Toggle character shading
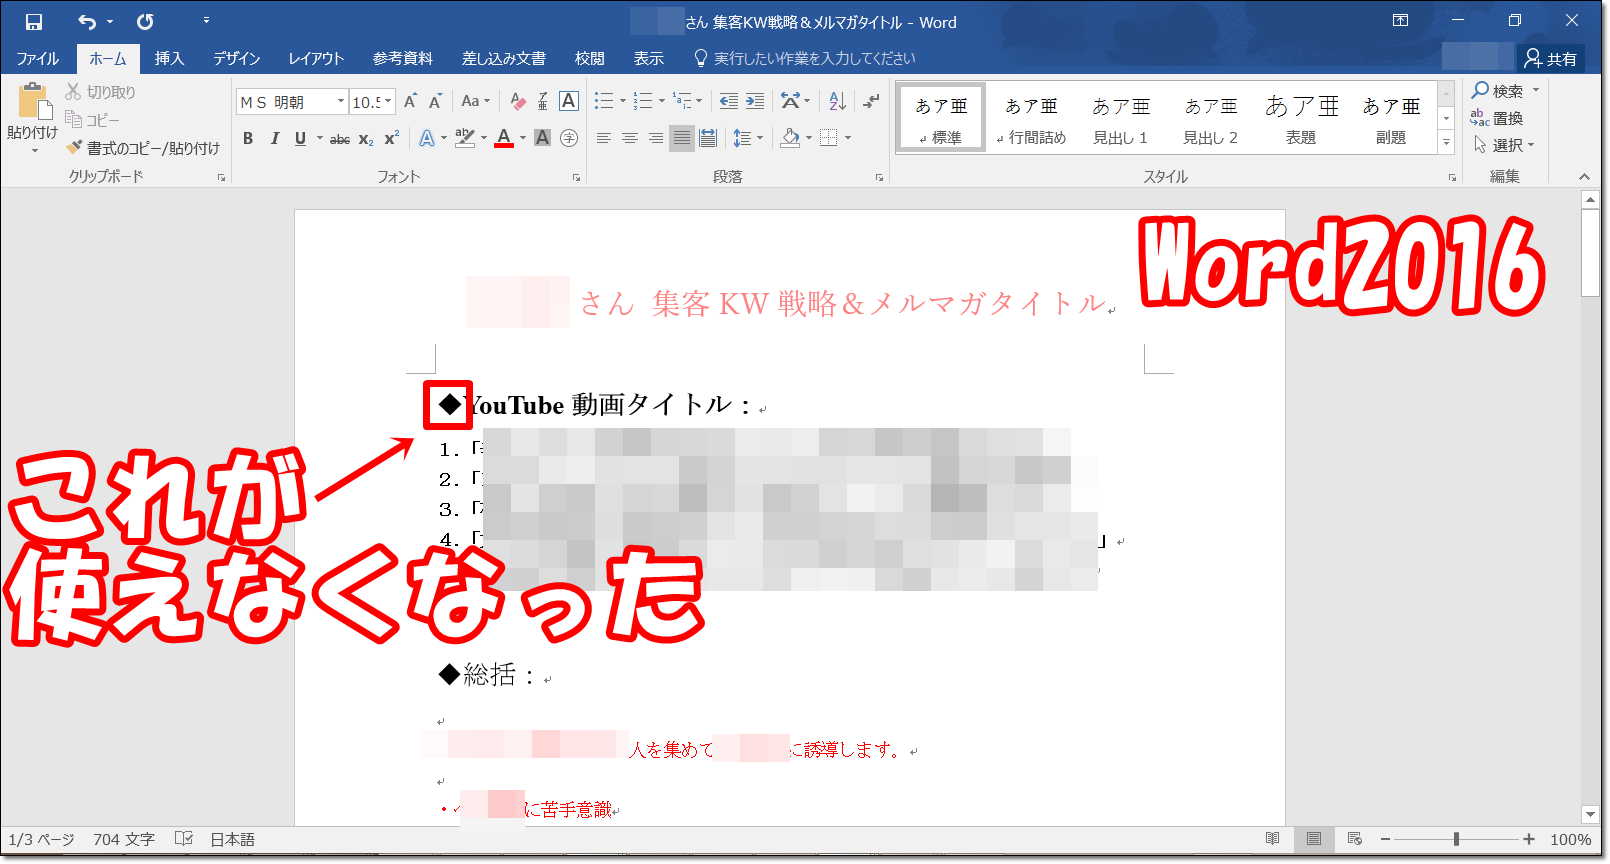 click(x=543, y=139)
